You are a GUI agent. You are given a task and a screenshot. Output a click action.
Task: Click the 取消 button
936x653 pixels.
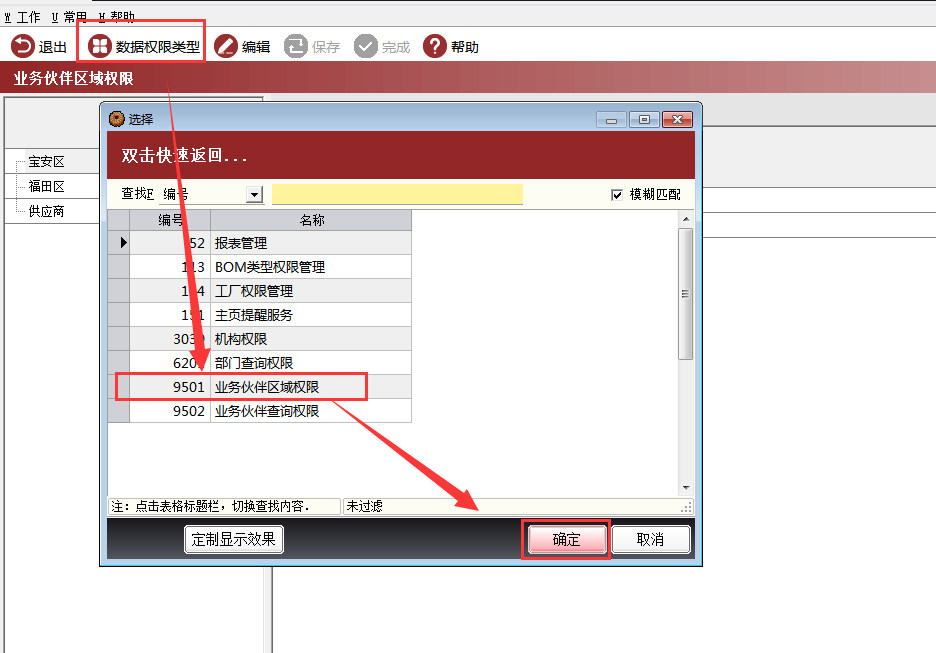651,540
